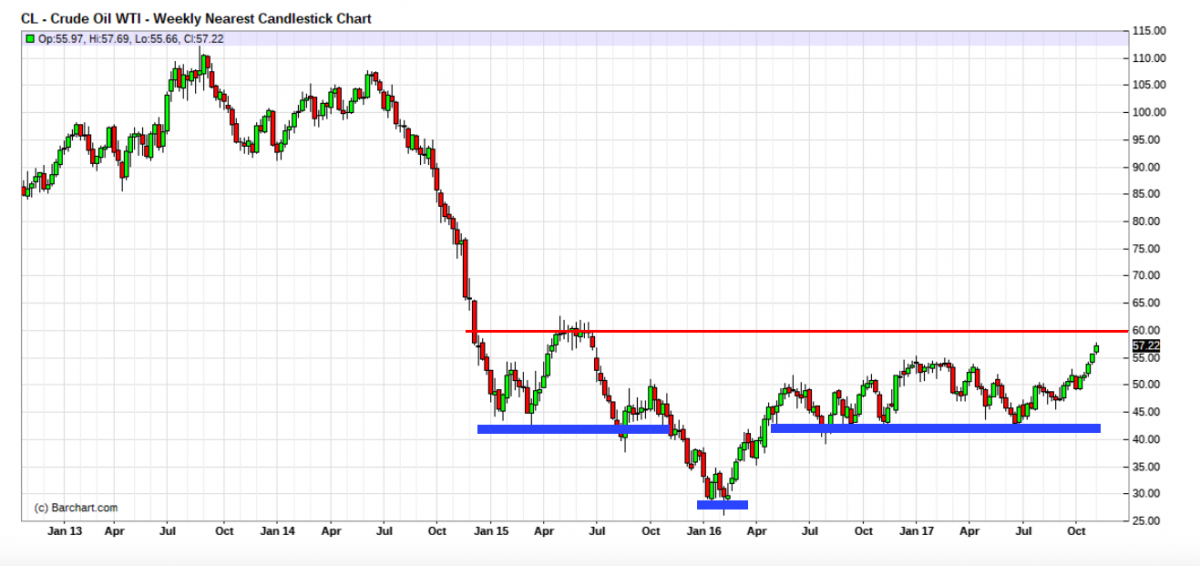The image size is (1200, 566).
Task: Click the 'Jan 14' date axis label
Action: pyautogui.click(x=277, y=532)
